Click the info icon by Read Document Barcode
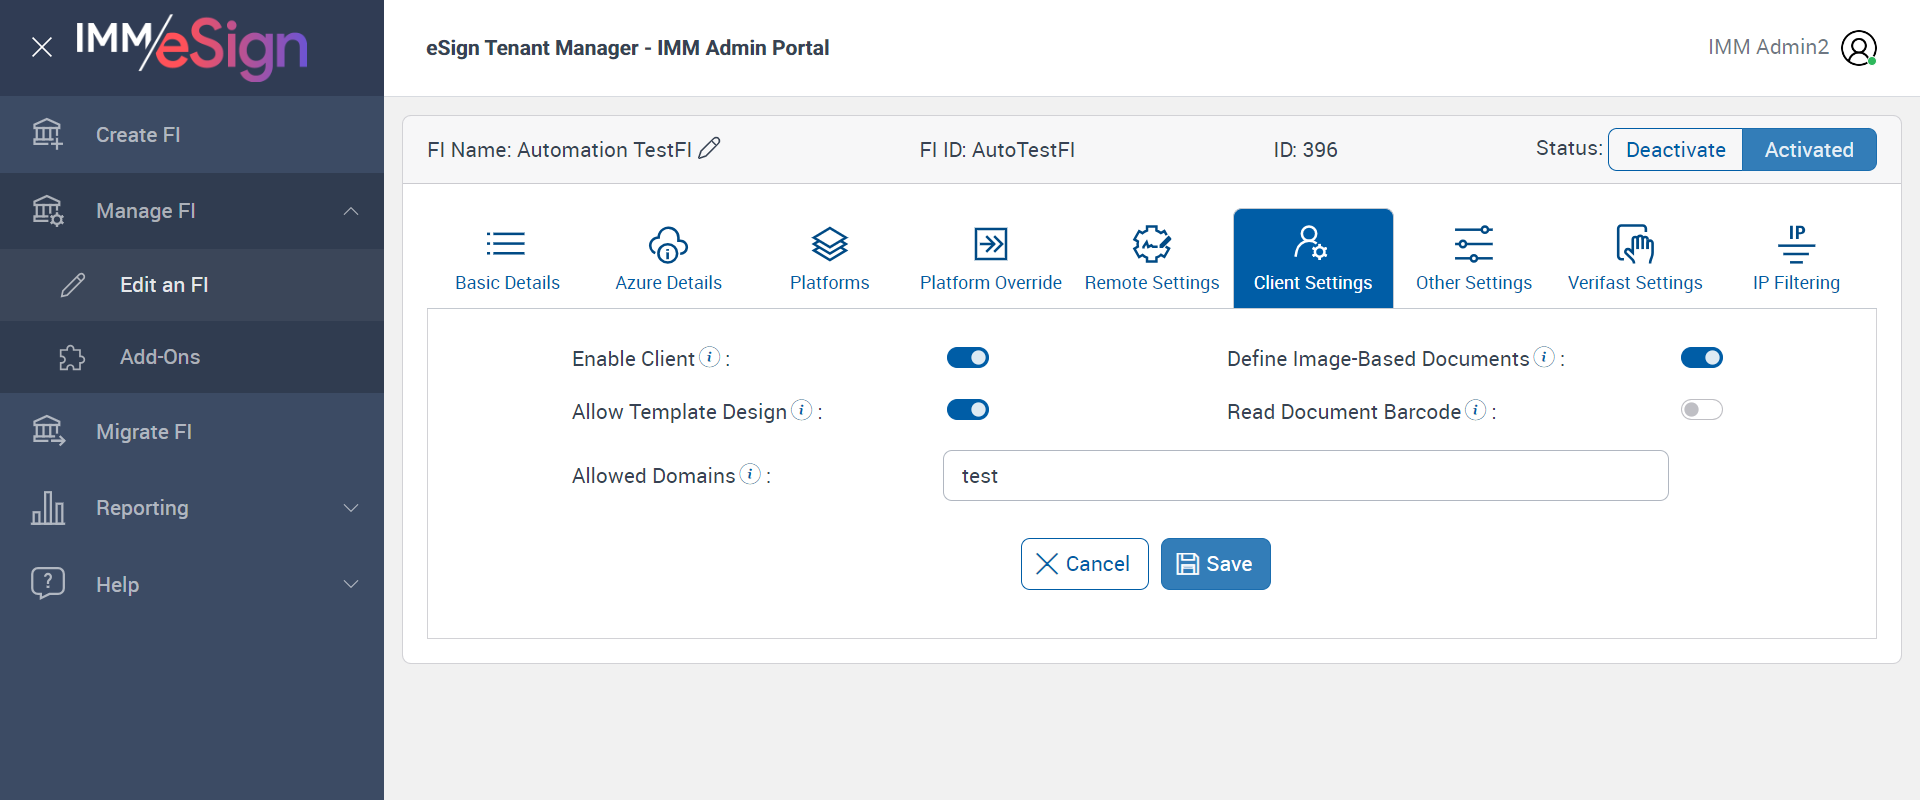The height and width of the screenshot is (800, 1920). coord(1475,410)
